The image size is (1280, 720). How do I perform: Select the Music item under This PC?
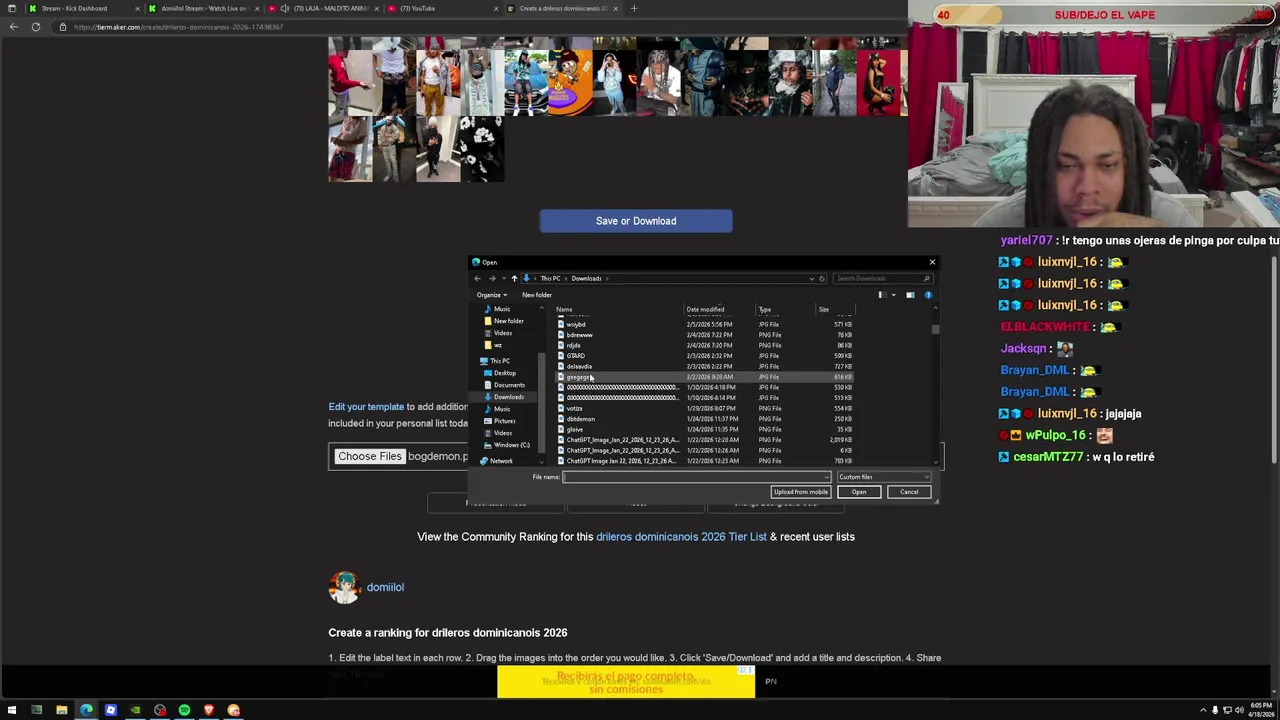502,409
